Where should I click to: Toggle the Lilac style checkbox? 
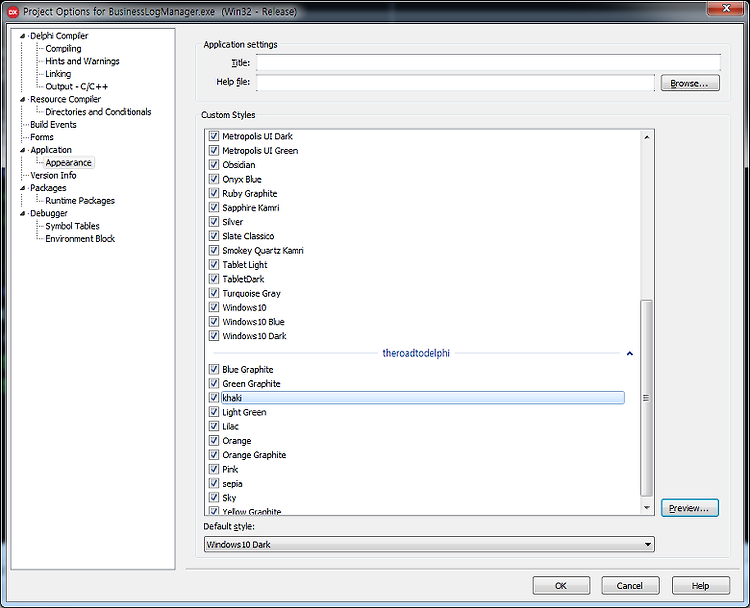point(214,426)
